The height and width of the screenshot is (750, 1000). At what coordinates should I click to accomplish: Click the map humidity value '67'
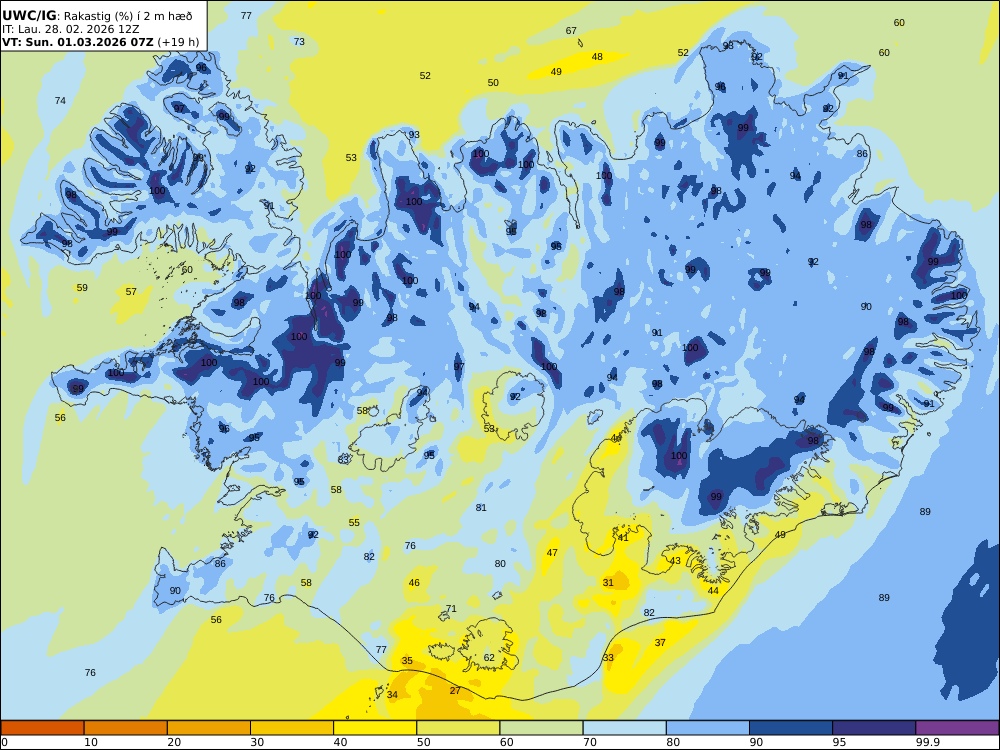pyautogui.click(x=571, y=31)
